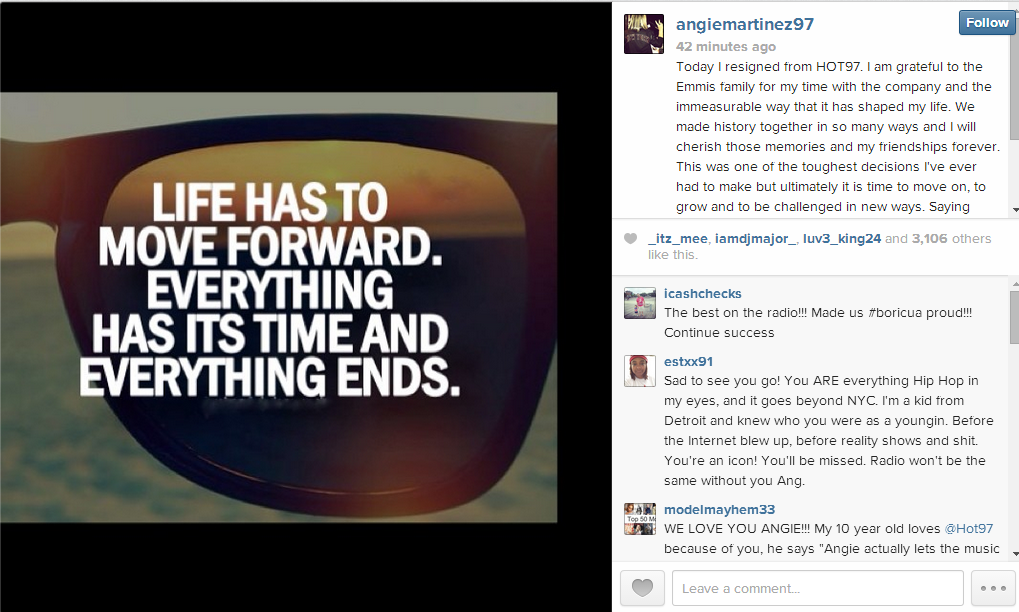Click caption scrollbar down arrow
The width and height of the screenshot is (1019, 612).
click(1014, 210)
